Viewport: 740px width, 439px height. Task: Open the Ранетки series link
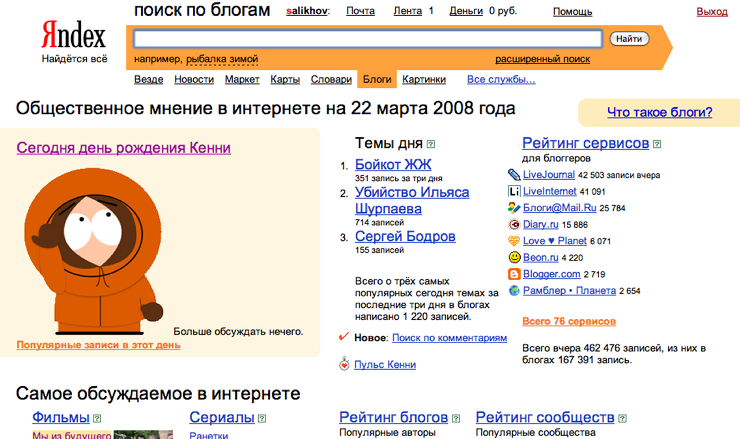coord(209,435)
